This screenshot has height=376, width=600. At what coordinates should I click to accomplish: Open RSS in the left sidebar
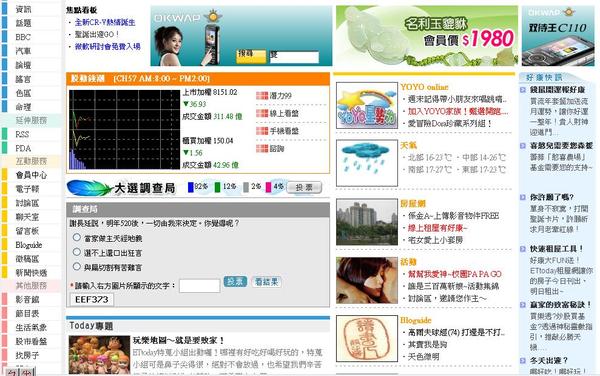[22, 134]
